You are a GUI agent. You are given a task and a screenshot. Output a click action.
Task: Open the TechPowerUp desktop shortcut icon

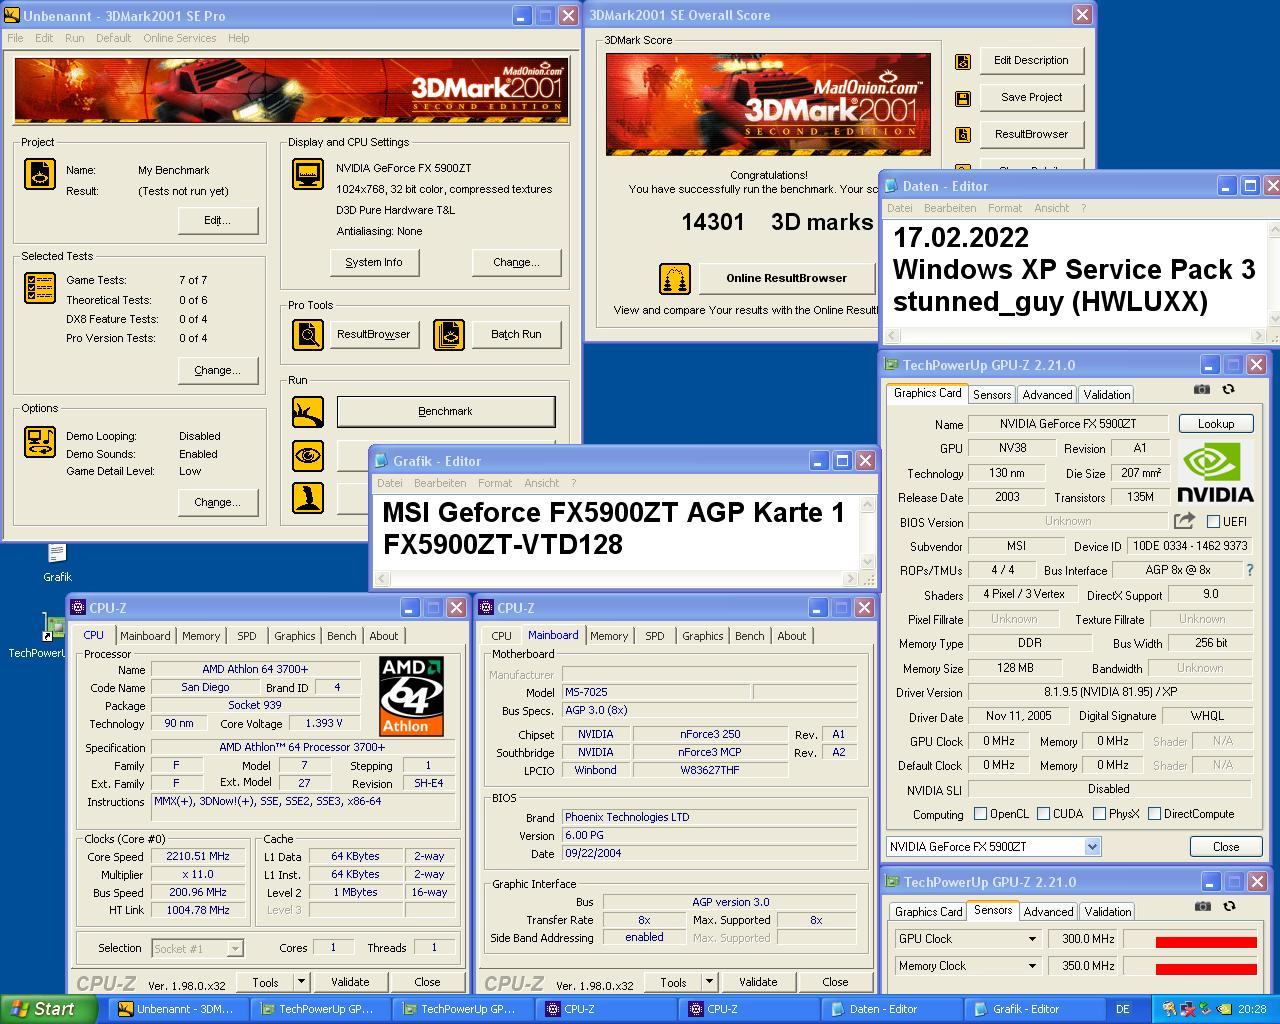[x=53, y=627]
